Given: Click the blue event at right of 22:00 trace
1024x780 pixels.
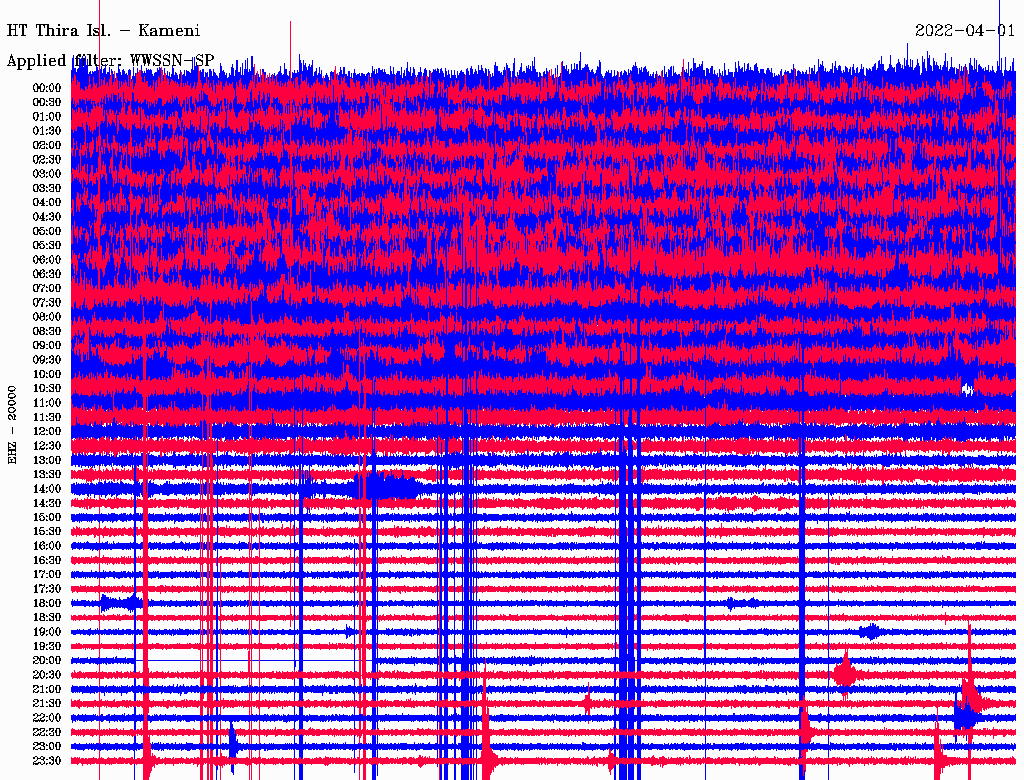Looking at the screenshot, I should (x=966, y=716).
